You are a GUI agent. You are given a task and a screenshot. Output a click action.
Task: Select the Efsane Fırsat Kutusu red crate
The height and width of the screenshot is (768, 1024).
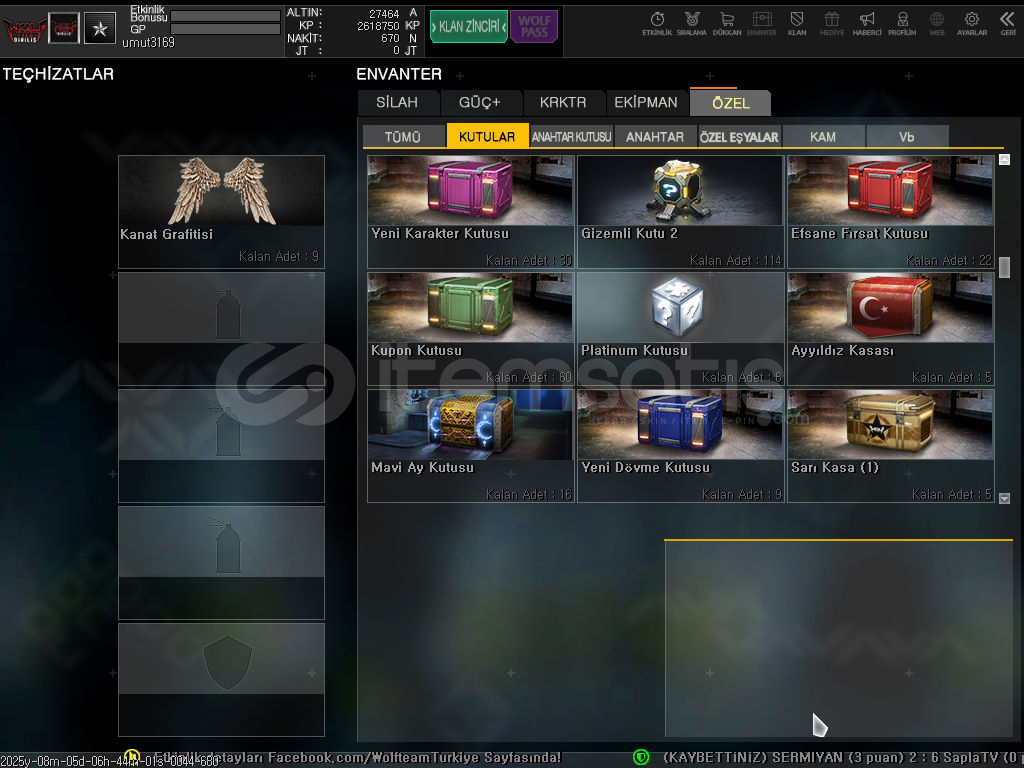890,212
